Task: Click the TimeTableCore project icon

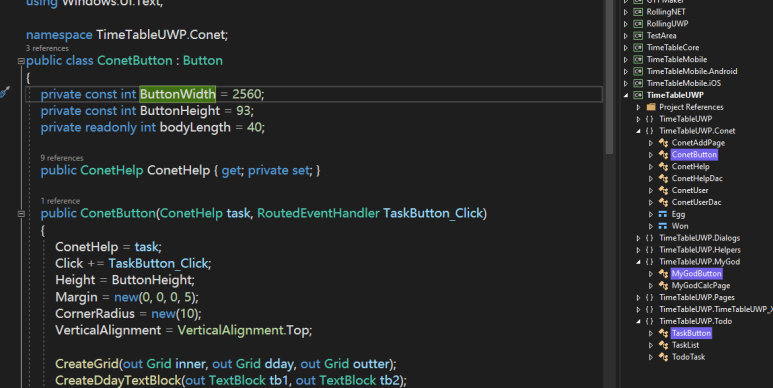Action: pyautogui.click(x=638, y=47)
